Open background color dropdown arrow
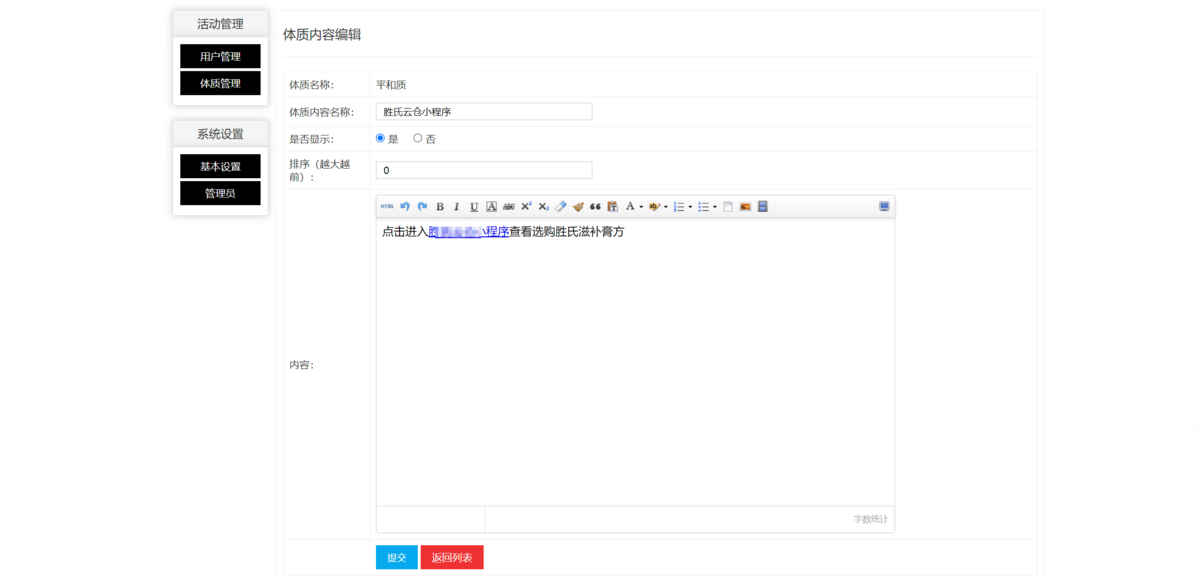 [666, 207]
